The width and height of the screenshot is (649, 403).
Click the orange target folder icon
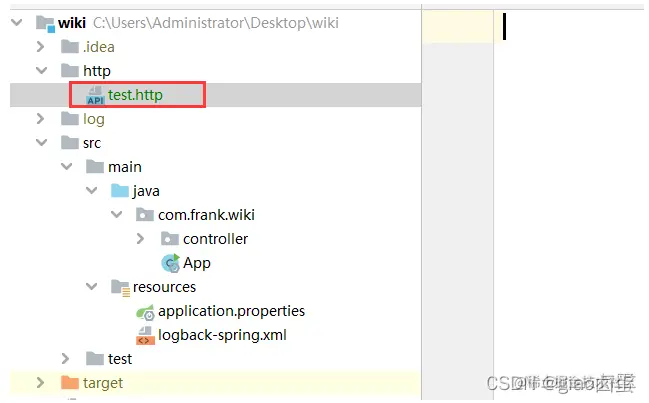click(70, 382)
